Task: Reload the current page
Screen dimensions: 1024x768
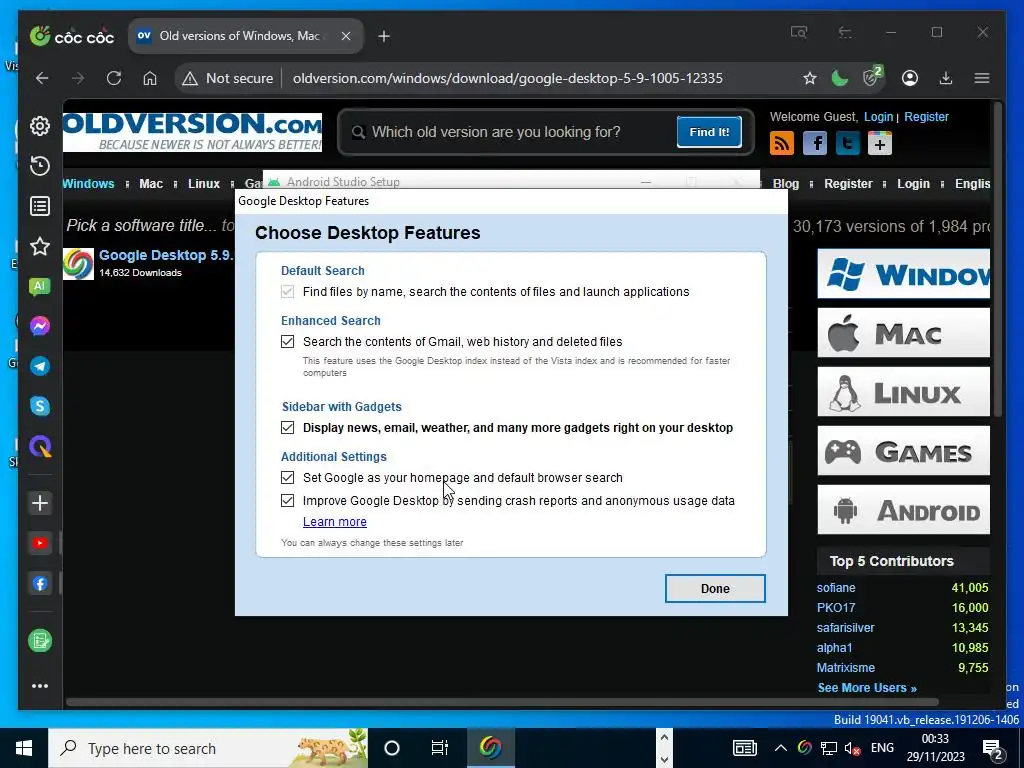Action: pyautogui.click(x=114, y=78)
